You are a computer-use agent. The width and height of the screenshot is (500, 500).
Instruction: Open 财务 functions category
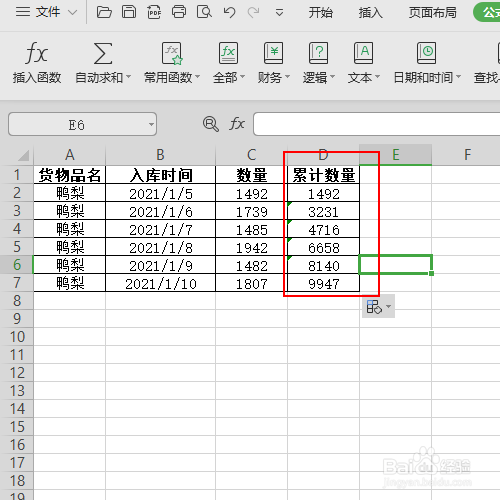point(273,63)
